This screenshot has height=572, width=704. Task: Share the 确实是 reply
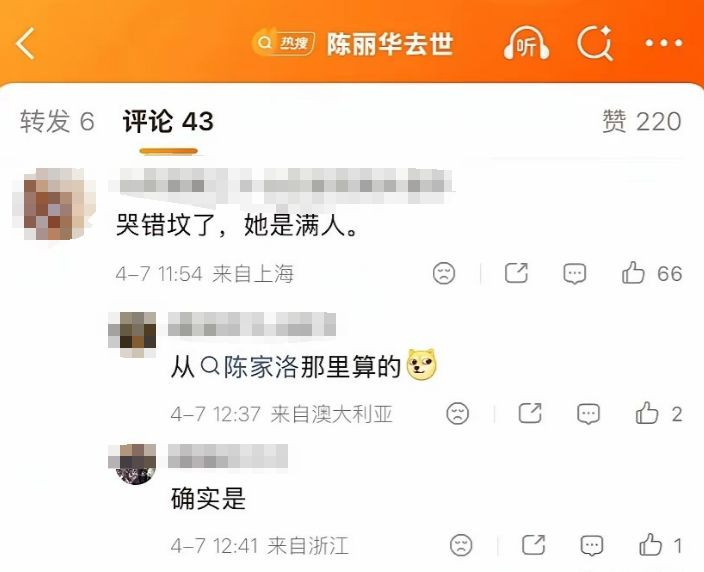(x=533, y=545)
